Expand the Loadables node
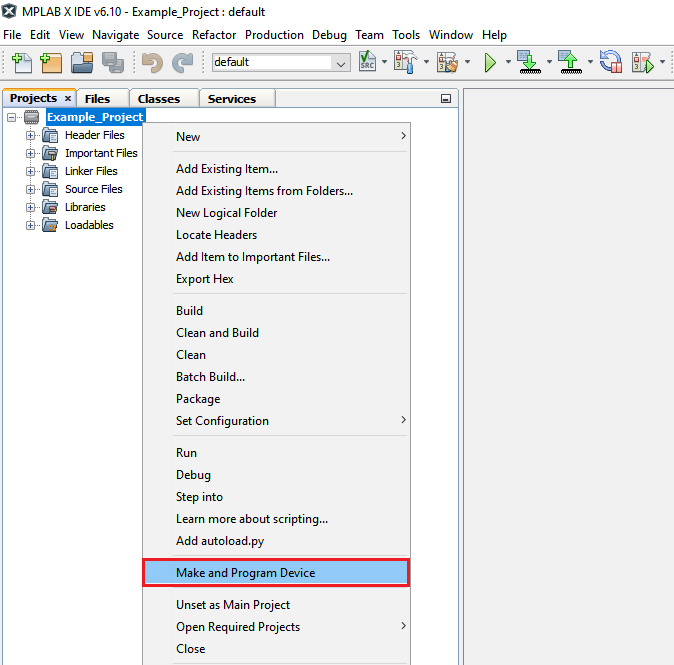 (31, 226)
